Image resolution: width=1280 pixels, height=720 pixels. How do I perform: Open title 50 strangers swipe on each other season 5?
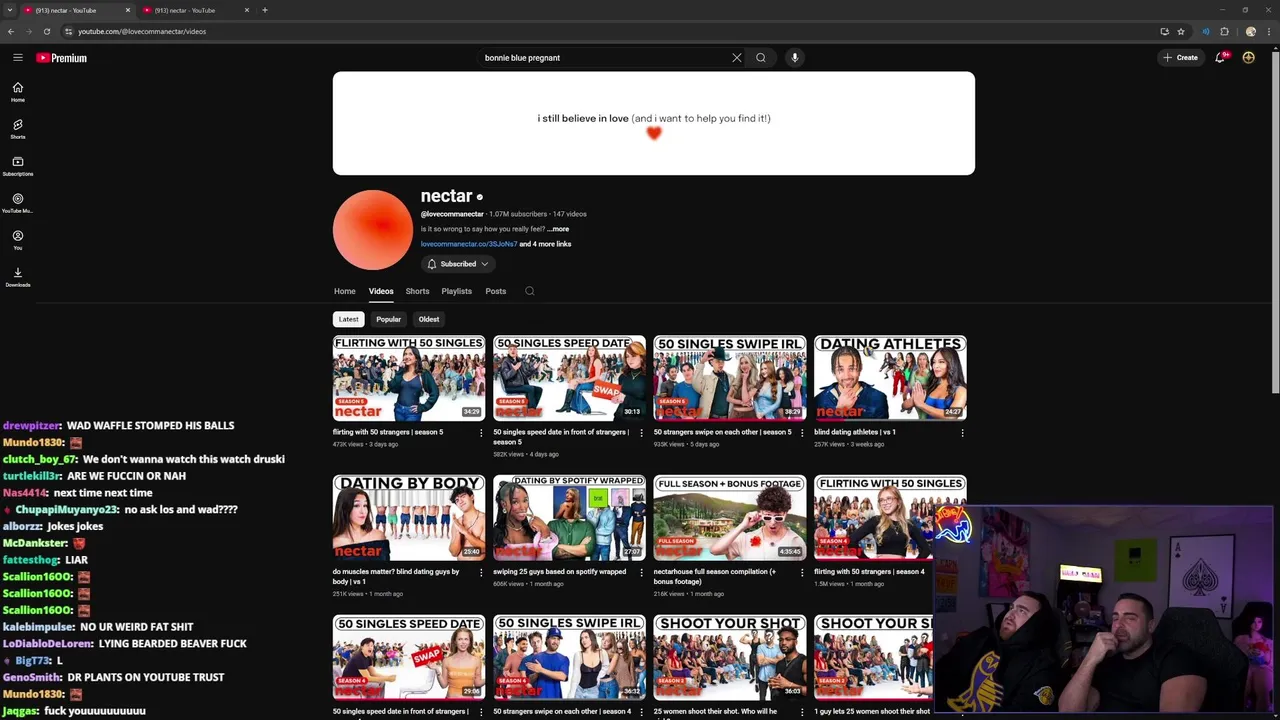point(722,432)
